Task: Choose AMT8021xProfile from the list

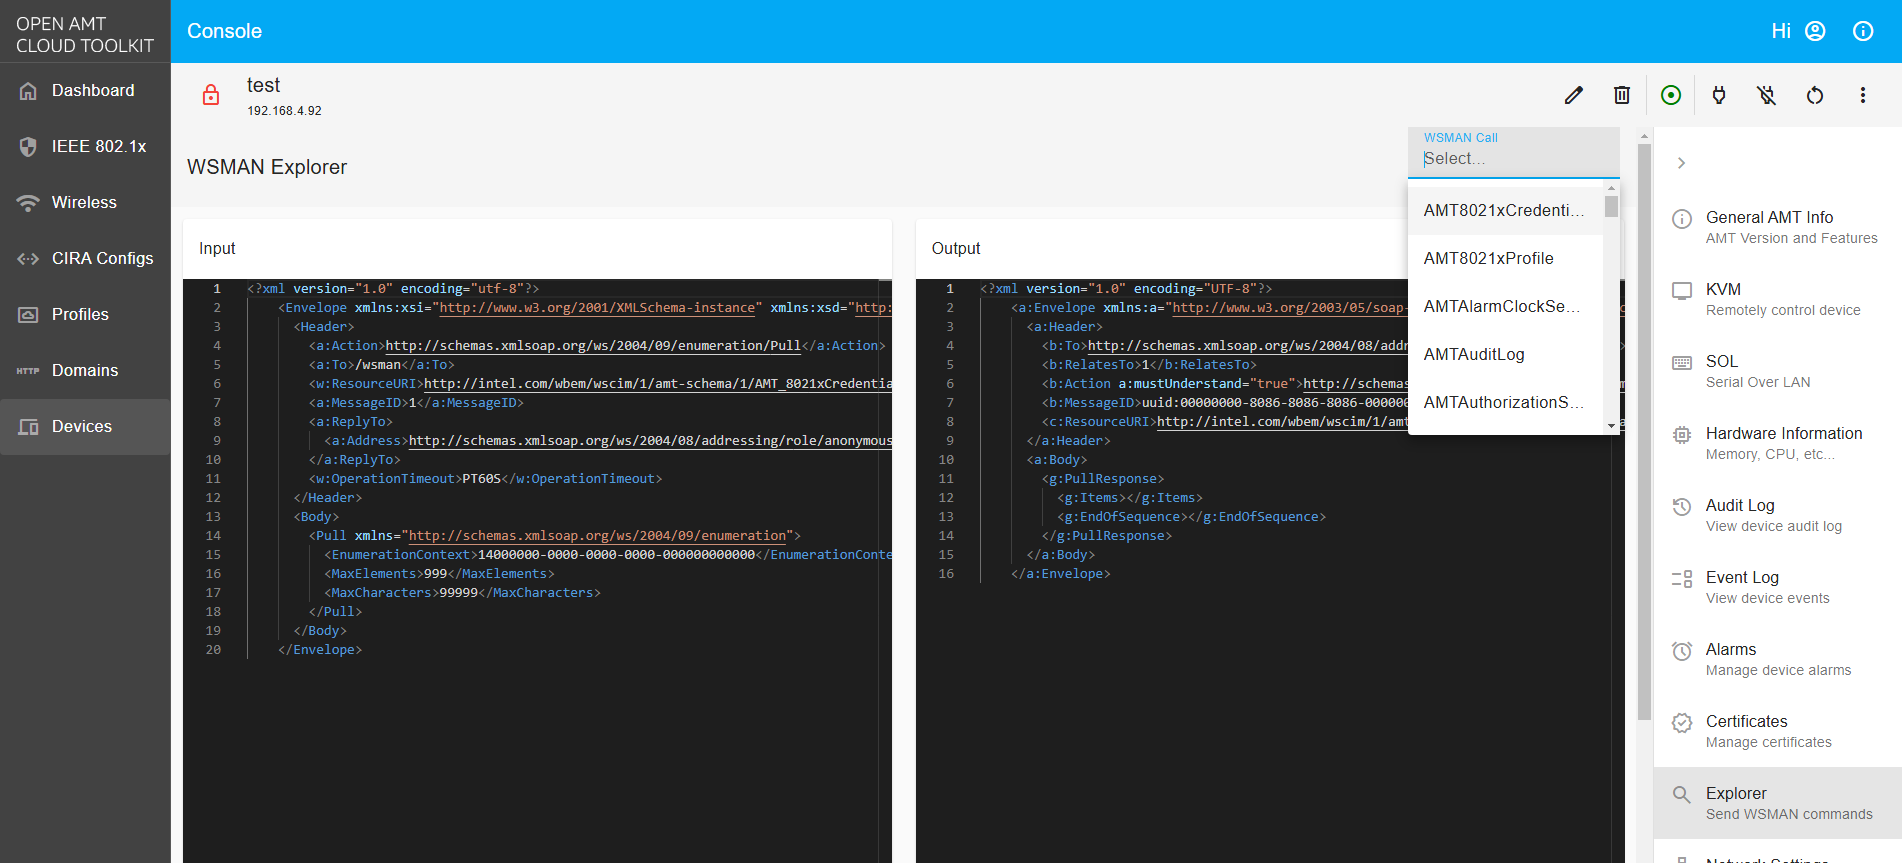Action: tap(1505, 259)
